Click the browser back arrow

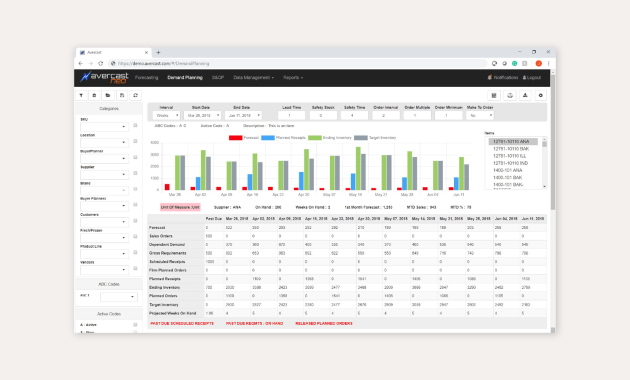click(81, 63)
